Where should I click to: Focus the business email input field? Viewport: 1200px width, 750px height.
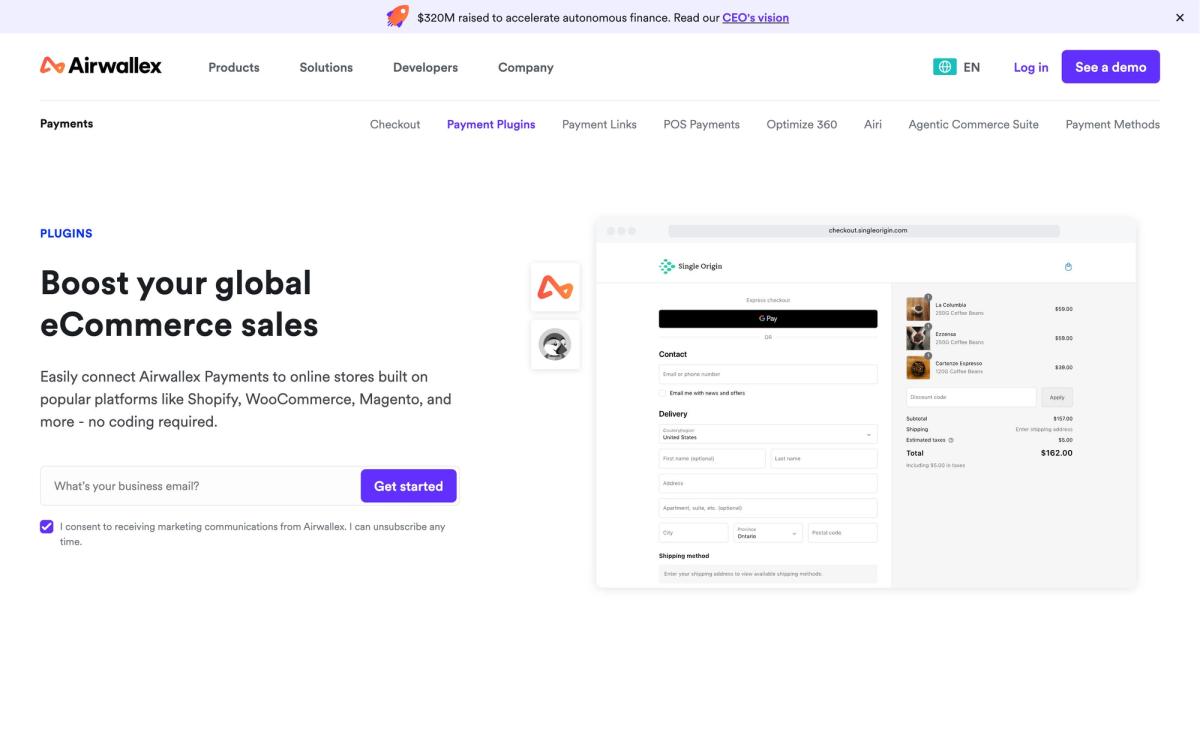(x=200, y=486)
